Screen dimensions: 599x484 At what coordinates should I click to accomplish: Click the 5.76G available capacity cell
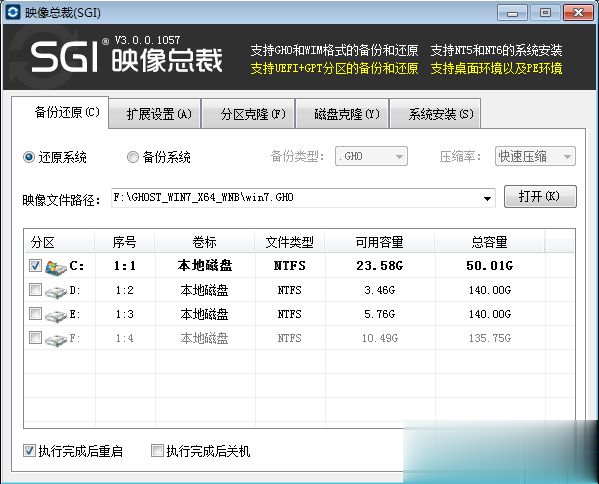[x=379, y=314]
